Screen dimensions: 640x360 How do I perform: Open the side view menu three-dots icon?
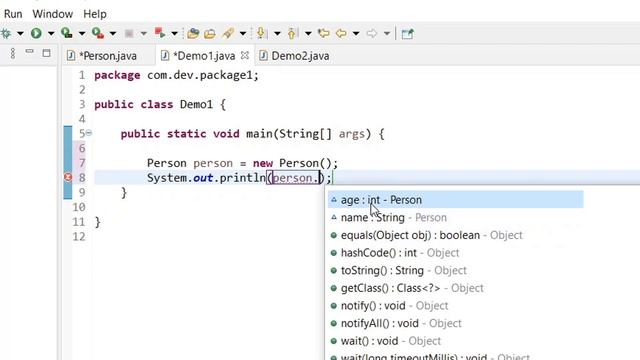coord(13,53)
